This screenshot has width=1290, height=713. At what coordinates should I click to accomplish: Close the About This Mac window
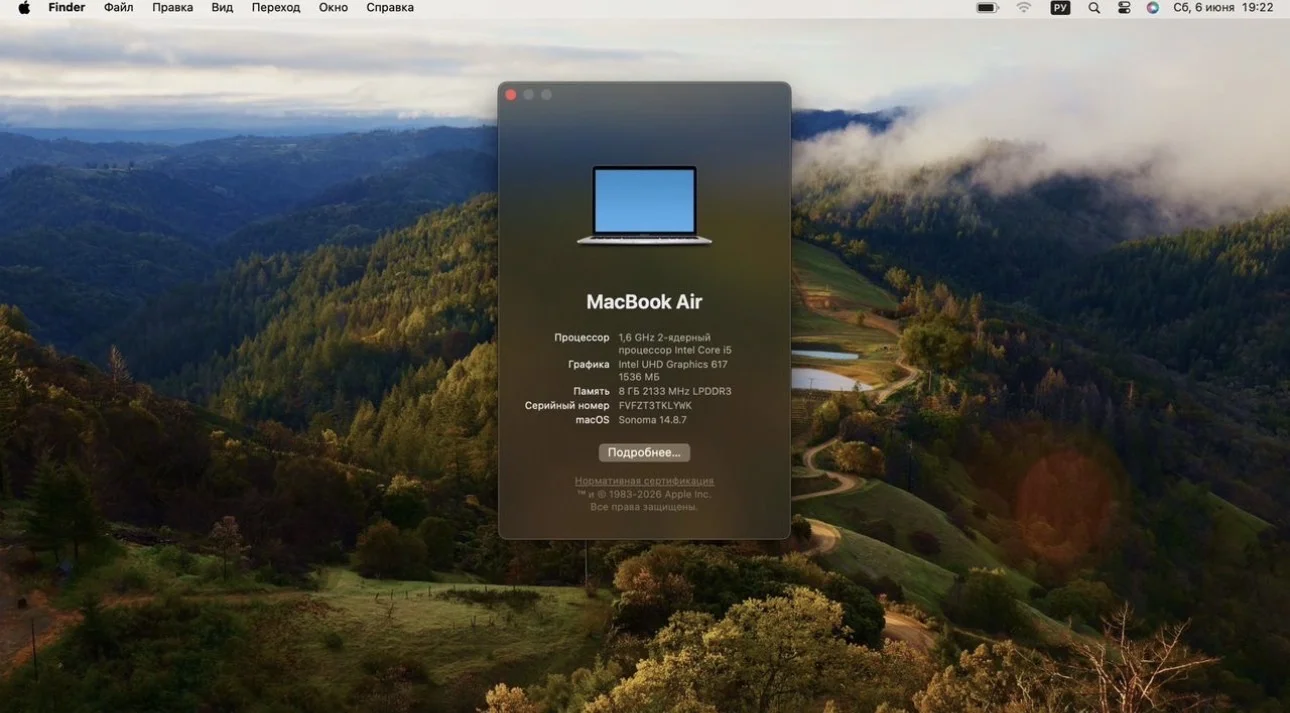(511, 95)
